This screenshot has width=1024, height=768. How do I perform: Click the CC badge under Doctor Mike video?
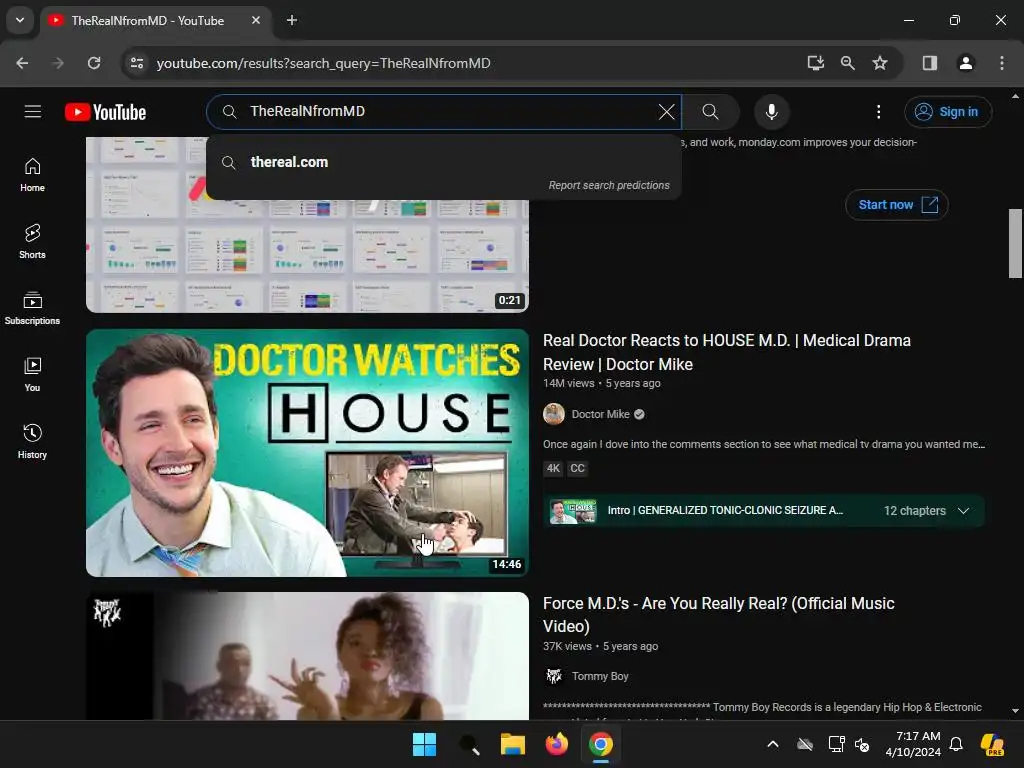[x=577, y=468]
